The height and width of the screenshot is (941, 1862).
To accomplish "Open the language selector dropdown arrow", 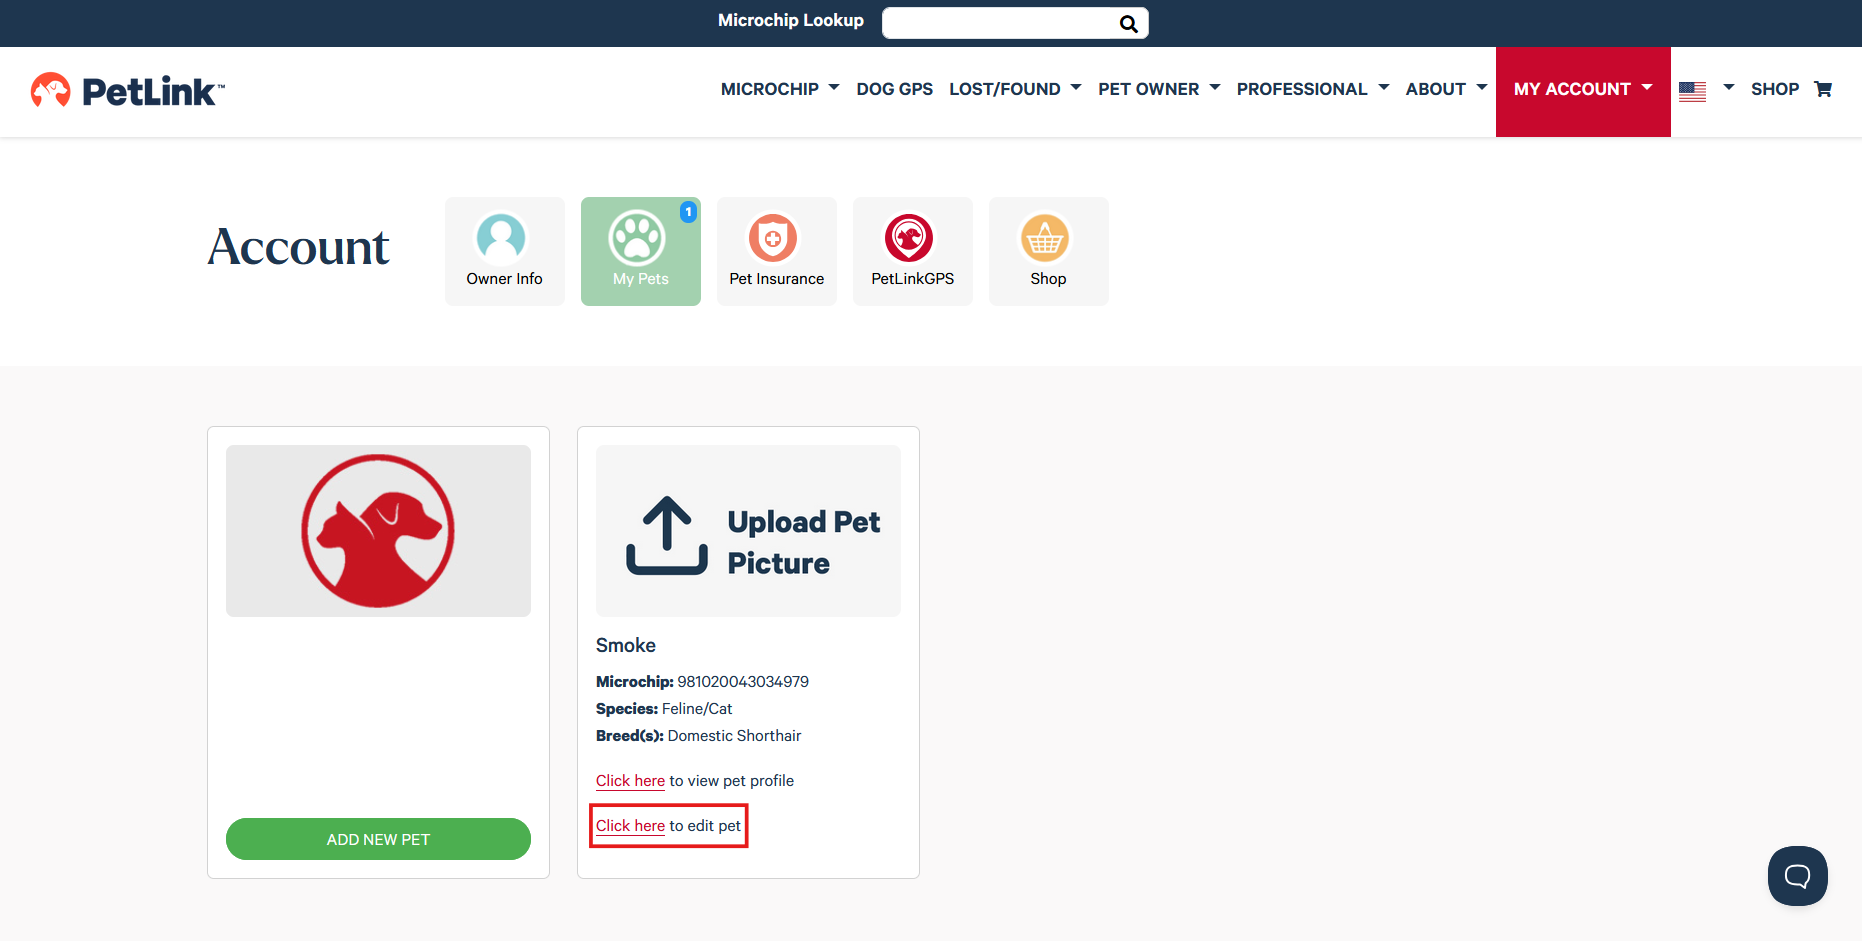I will (1728, 88).
